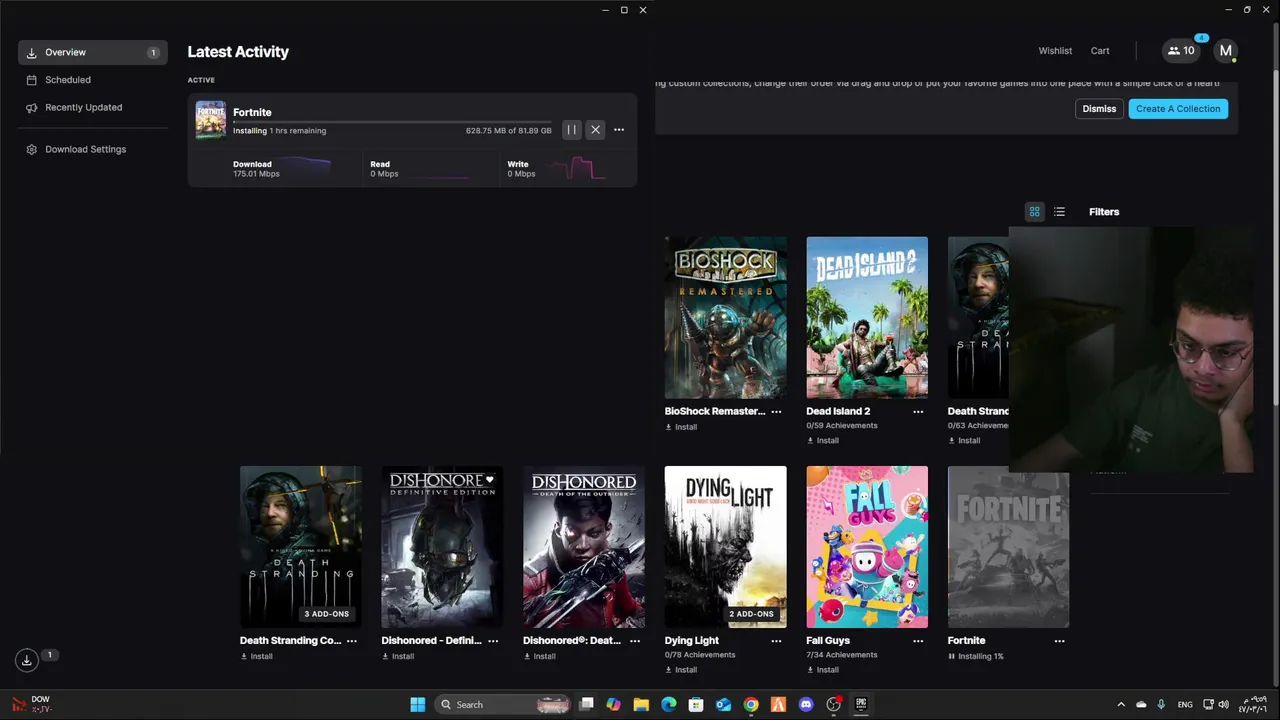This screenshot has height=720, width=1280.
Task: Install BioShock Remastered
Action: point(680,427)
